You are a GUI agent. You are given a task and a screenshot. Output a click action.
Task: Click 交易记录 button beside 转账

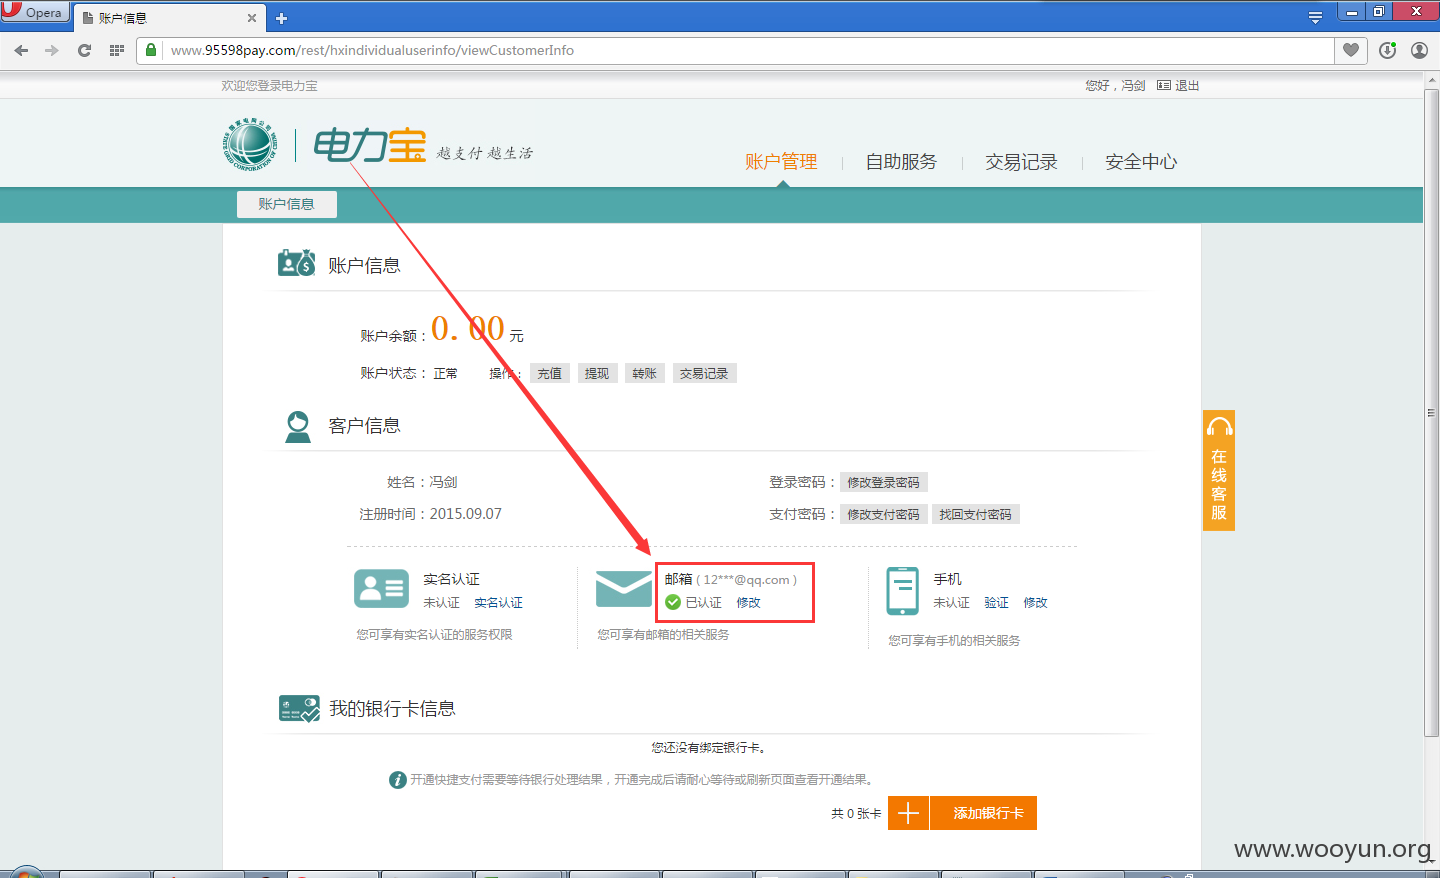coord(704,373)
